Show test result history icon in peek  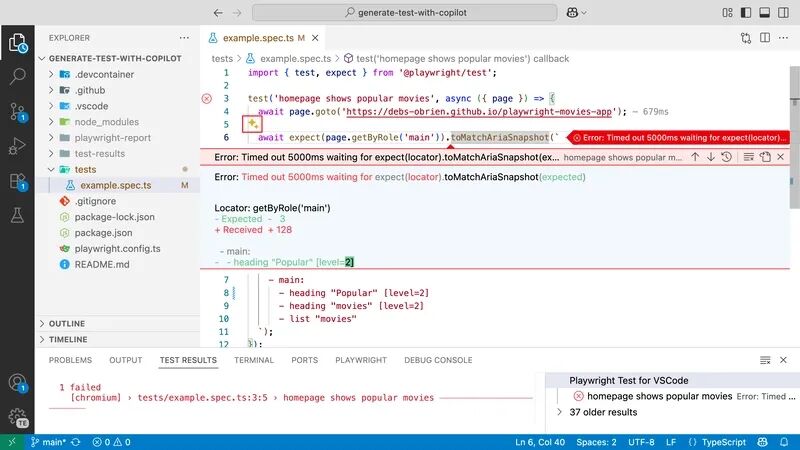(727, 157)
